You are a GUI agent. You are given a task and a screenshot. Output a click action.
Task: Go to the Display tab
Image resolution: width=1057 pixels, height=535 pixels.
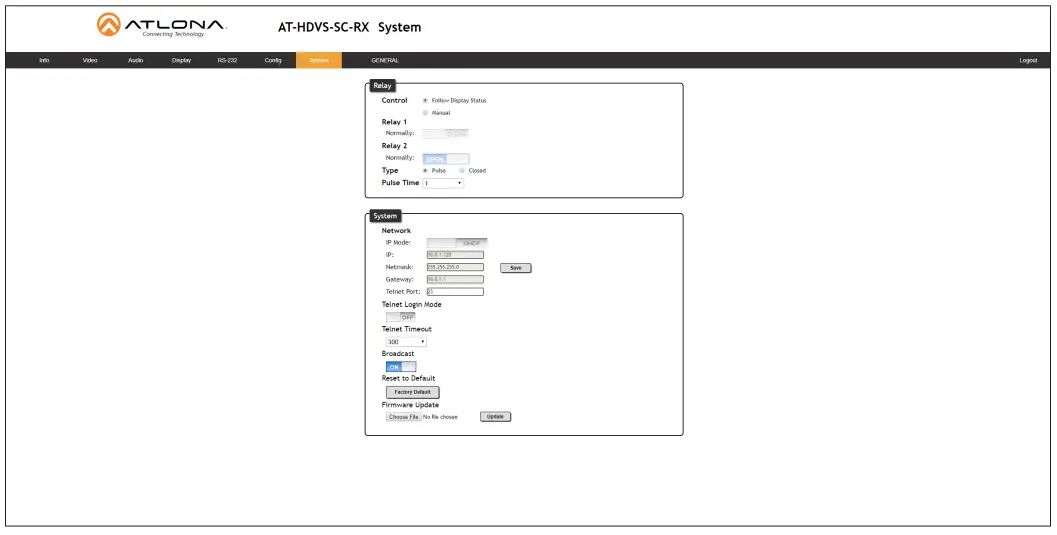(181, 61)
